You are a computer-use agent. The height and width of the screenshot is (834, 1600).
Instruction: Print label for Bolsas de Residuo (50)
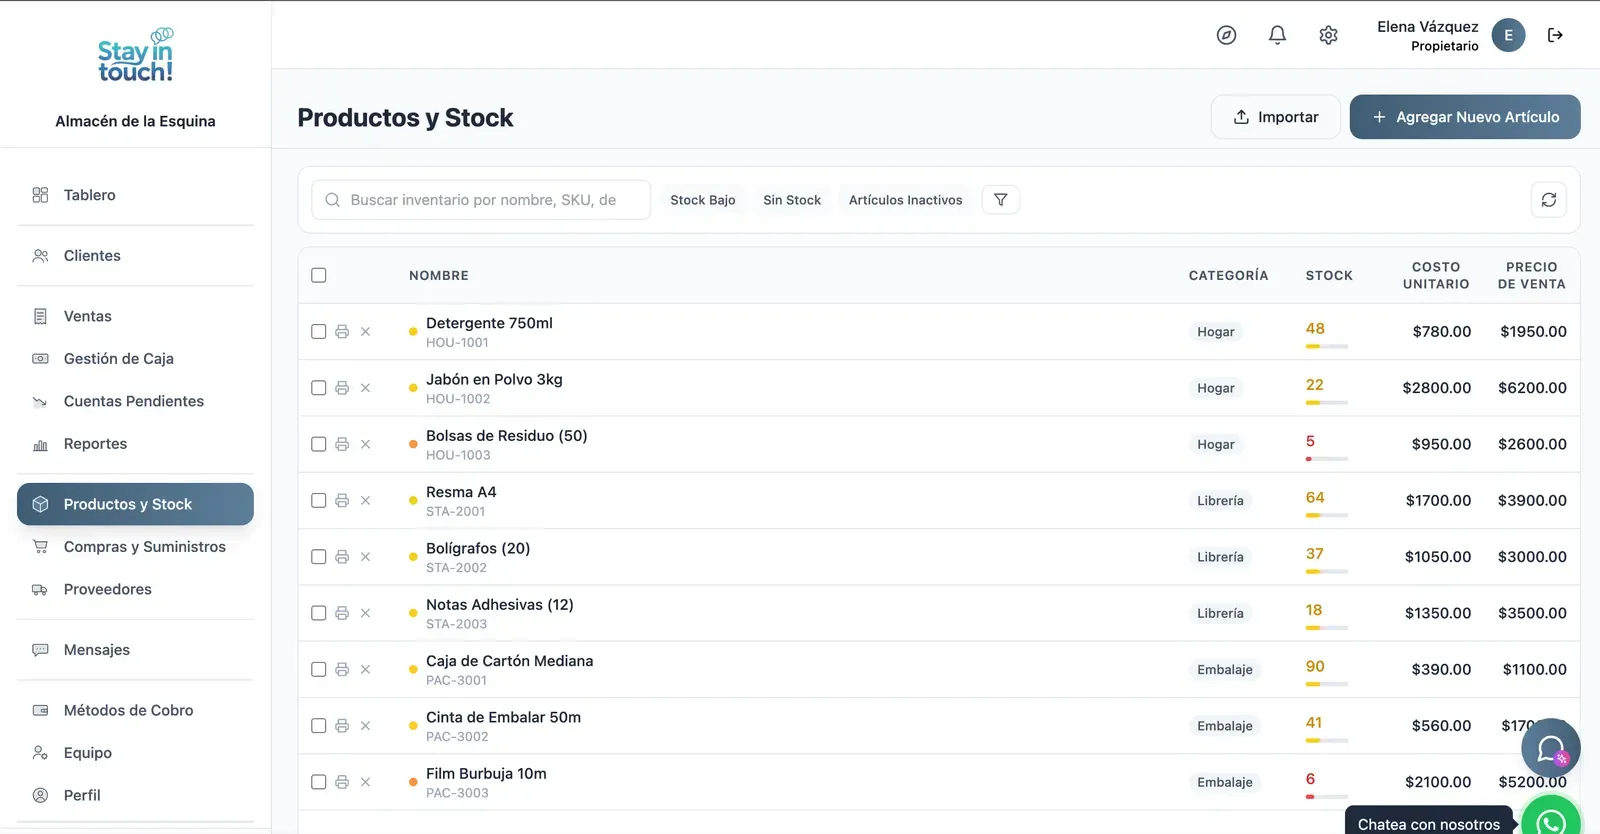point(342,444)
